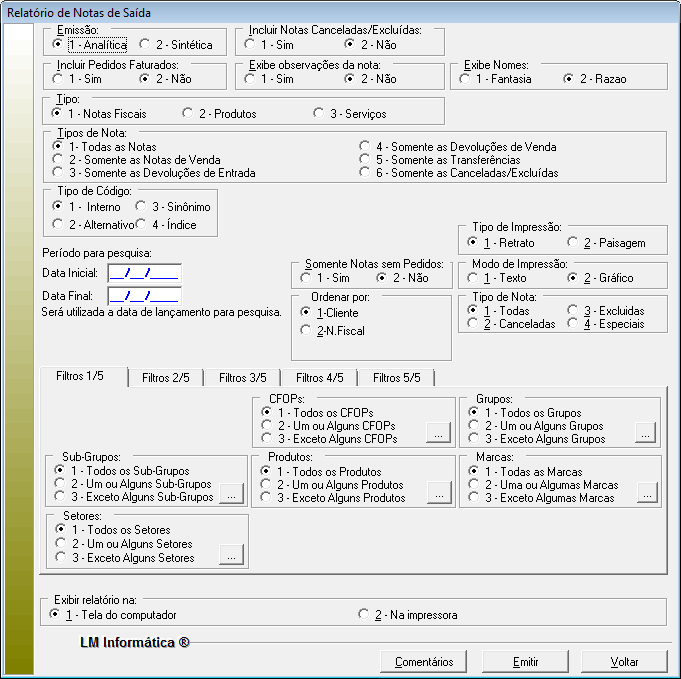Open the CFOPs selection browse button

438,433
